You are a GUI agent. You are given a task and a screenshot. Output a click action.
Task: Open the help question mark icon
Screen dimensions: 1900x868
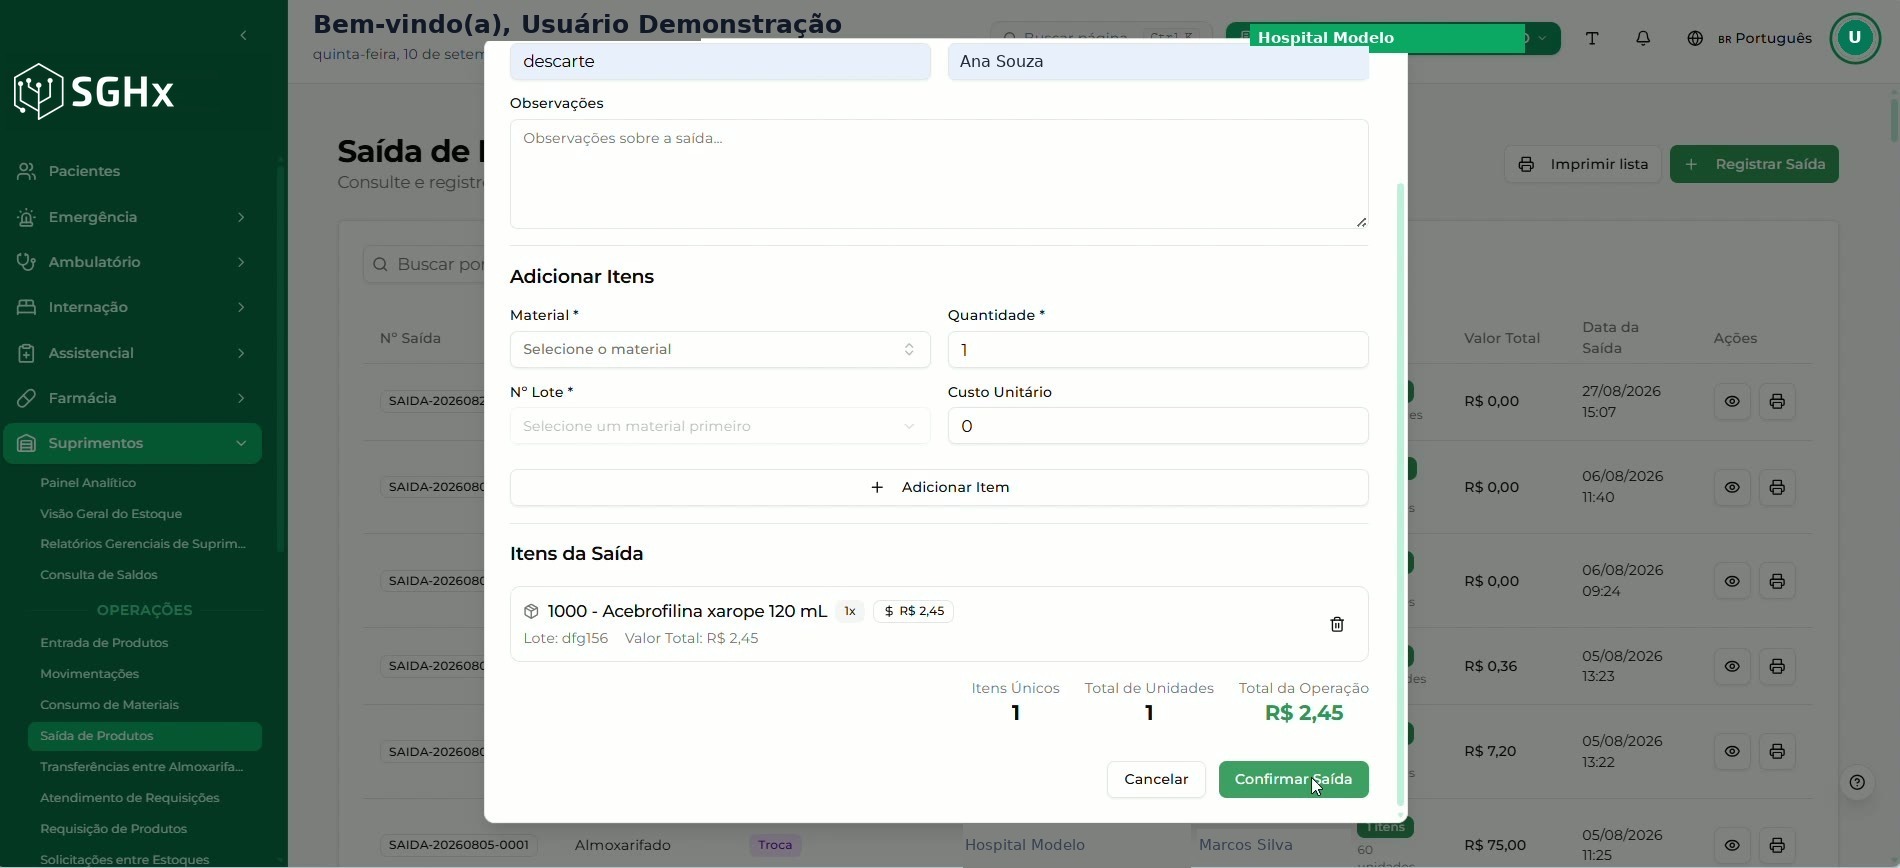tap(1857, 782)
